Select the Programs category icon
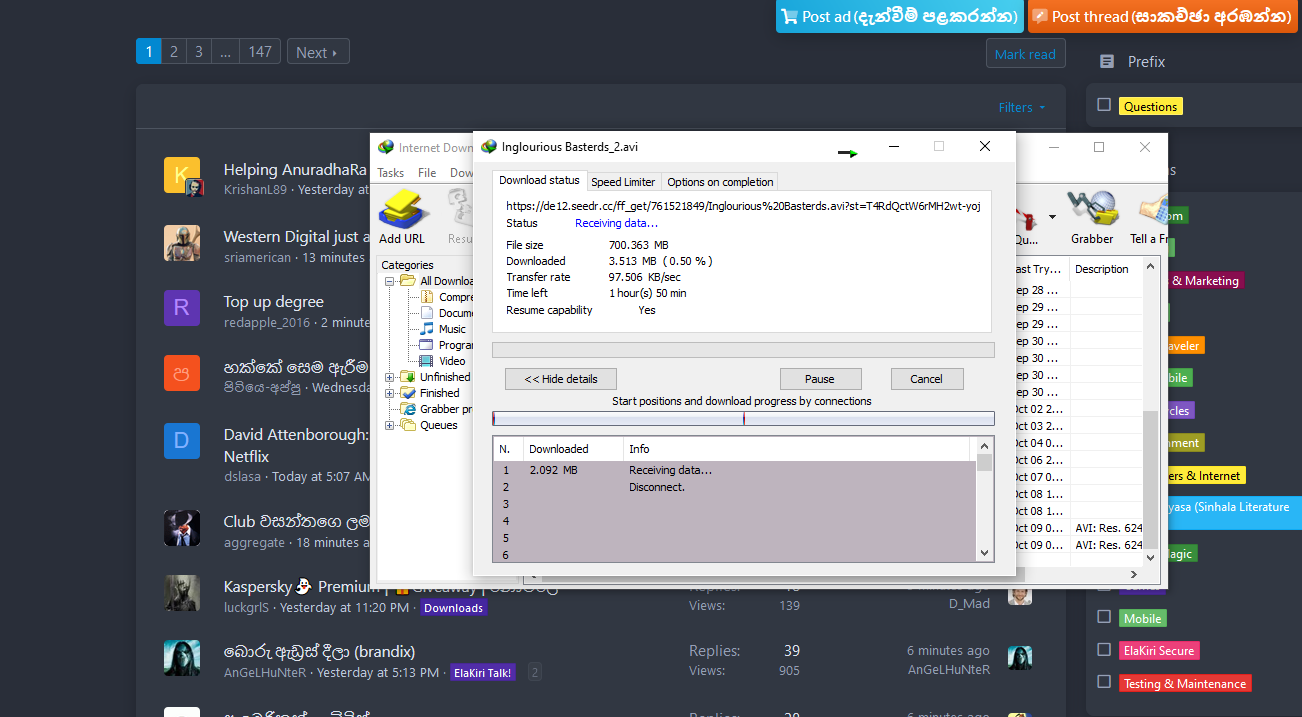The width and height of the screenshot is (1302, 717). [x=428, y=345]
